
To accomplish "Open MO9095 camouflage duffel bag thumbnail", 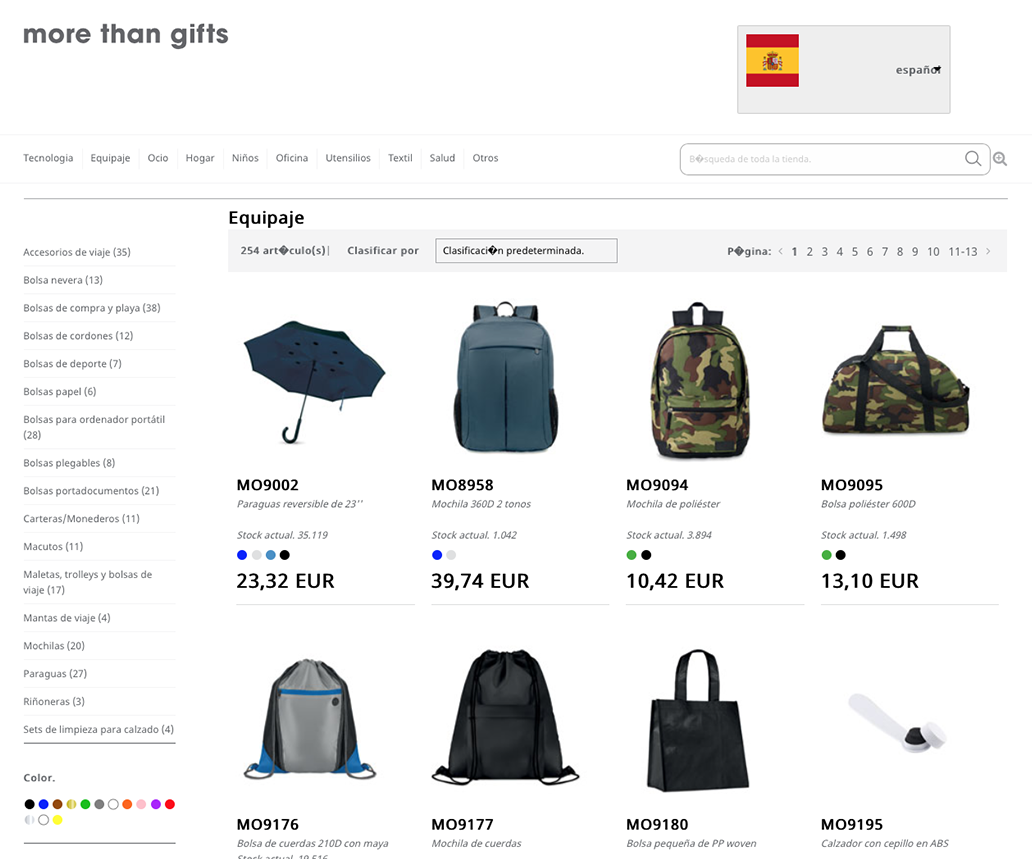I will pyautogui.click(x=895, y=379).
